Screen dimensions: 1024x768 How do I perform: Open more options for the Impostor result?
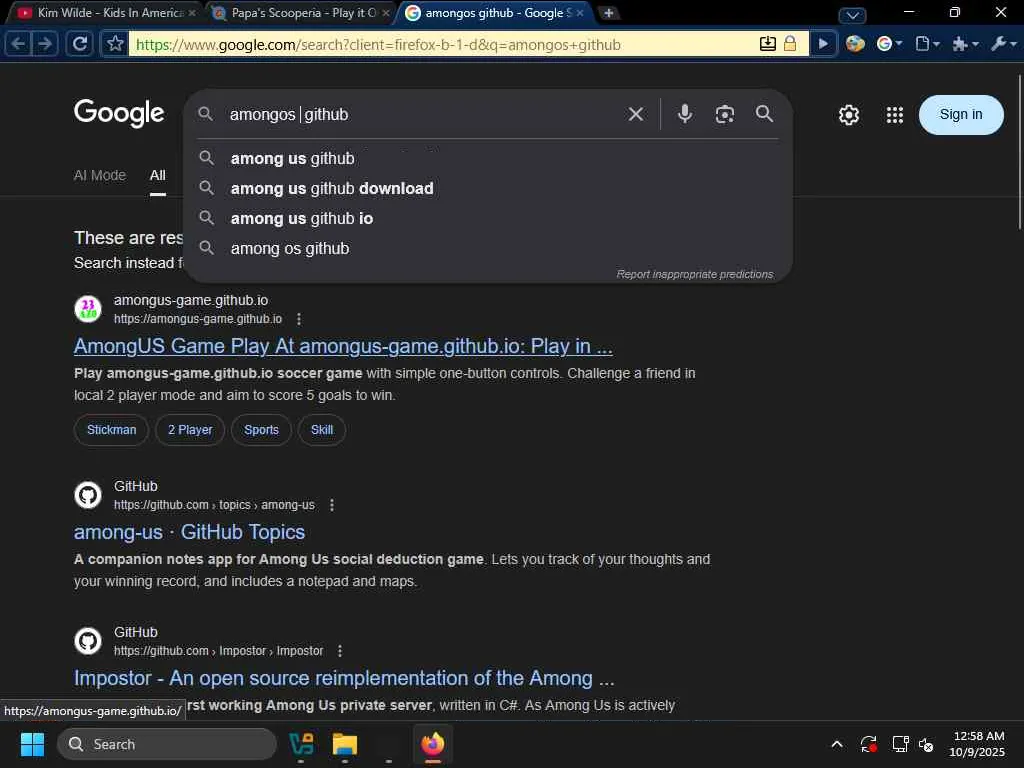coord(340,651)
